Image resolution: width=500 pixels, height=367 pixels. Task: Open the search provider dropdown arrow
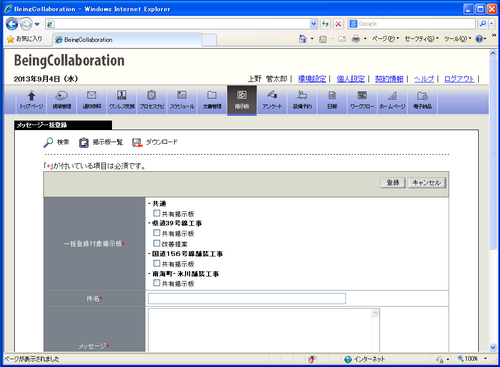(x=491, y=24)
